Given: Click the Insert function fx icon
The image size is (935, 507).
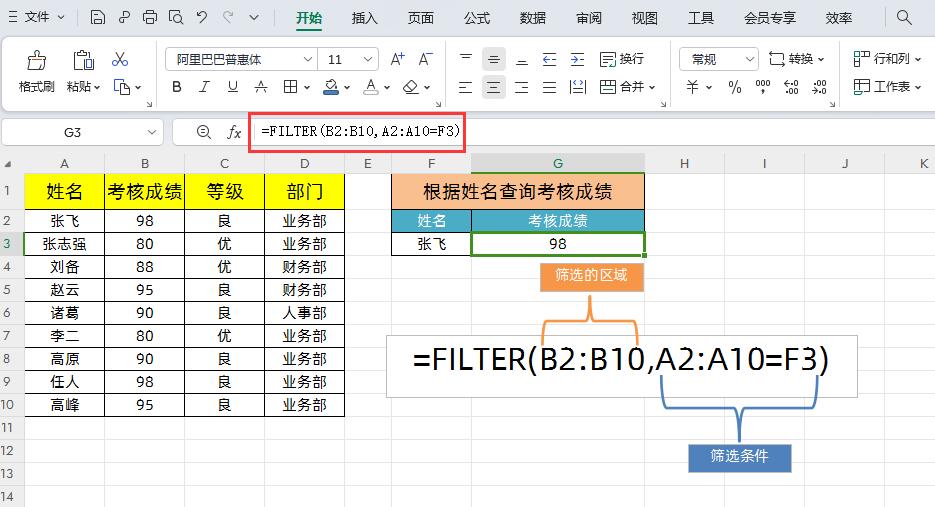Looking at the screenshot, I should 234,132.
